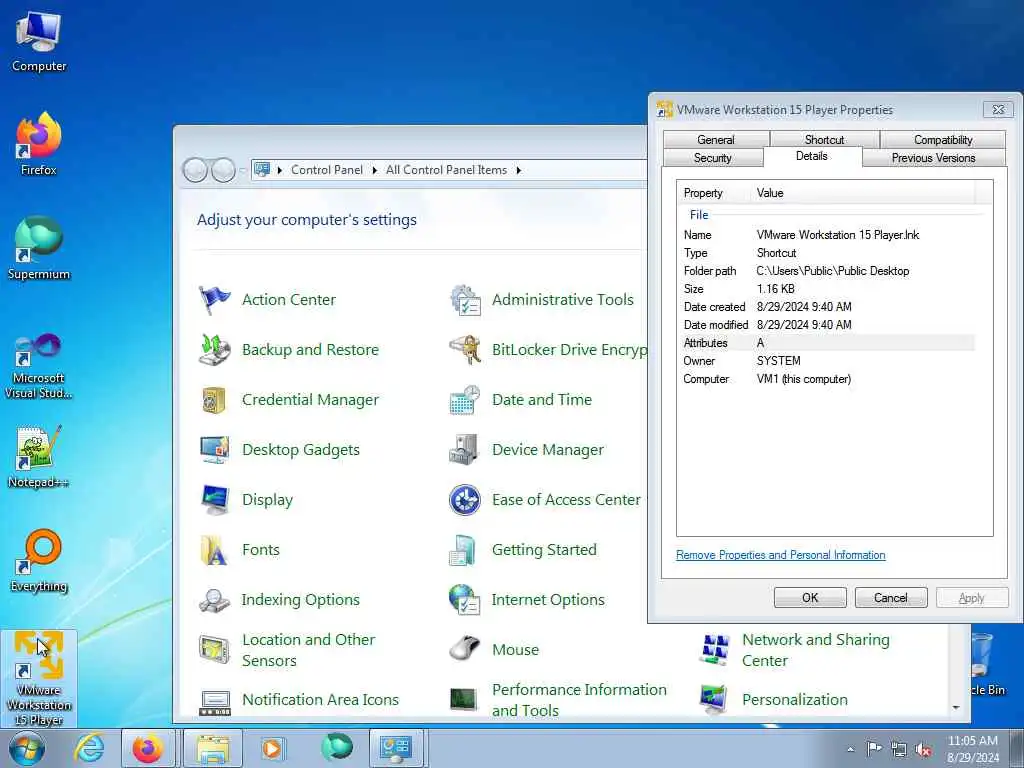Open the Ease of Access Center icon
Screen dimensions: 1024x768
click(x=465, y=500)
